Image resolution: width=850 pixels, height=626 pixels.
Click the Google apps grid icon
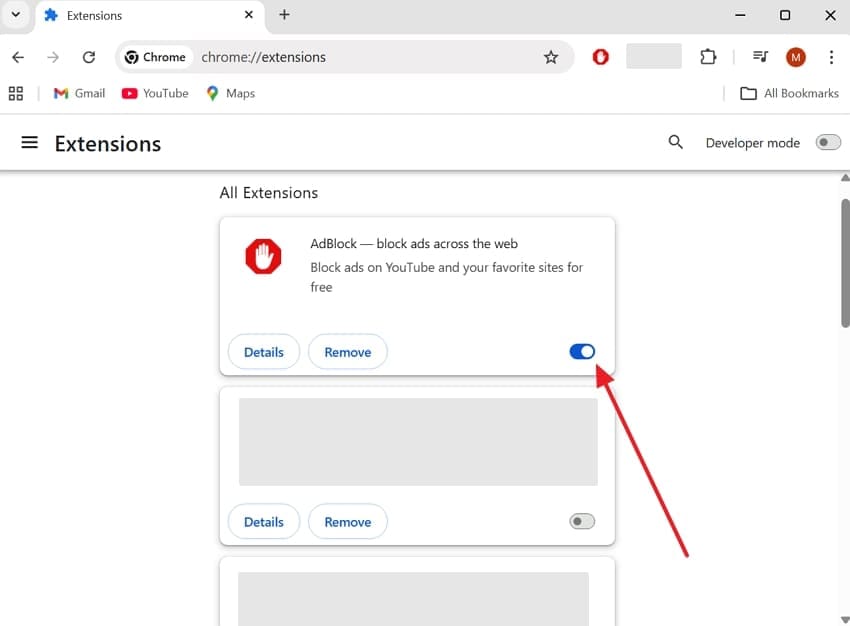pyautogui.click(x=15, y=93)
